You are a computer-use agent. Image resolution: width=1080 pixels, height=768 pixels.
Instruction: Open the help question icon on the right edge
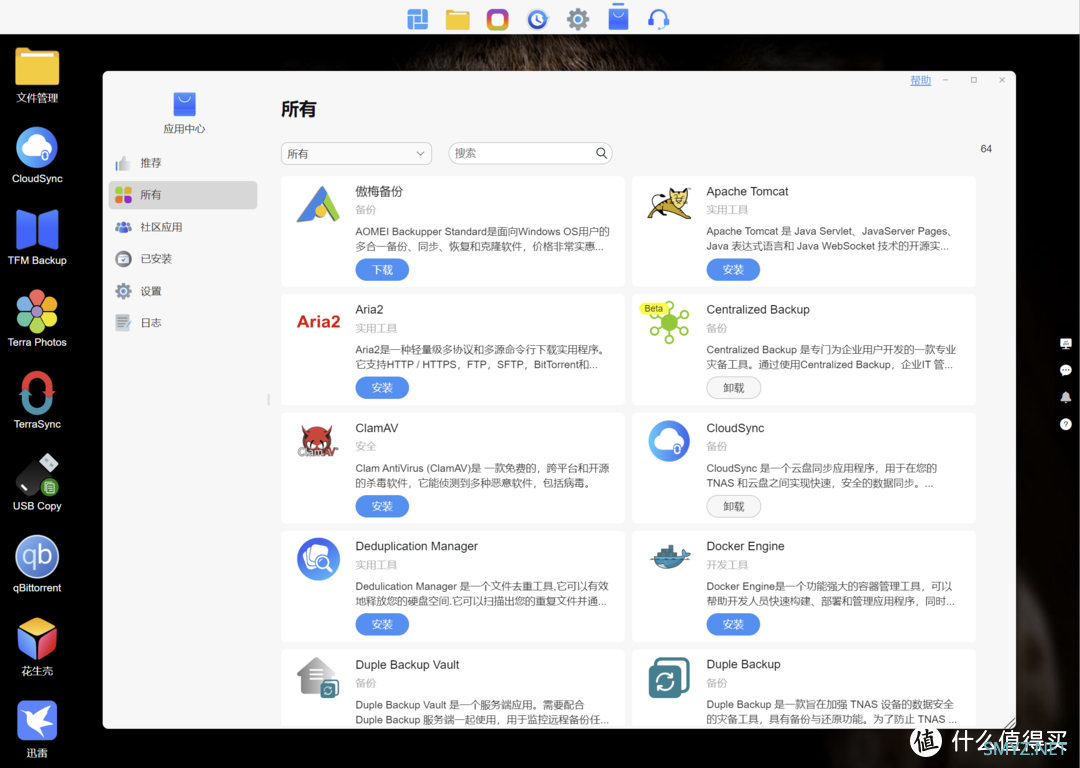point(1066,424)
